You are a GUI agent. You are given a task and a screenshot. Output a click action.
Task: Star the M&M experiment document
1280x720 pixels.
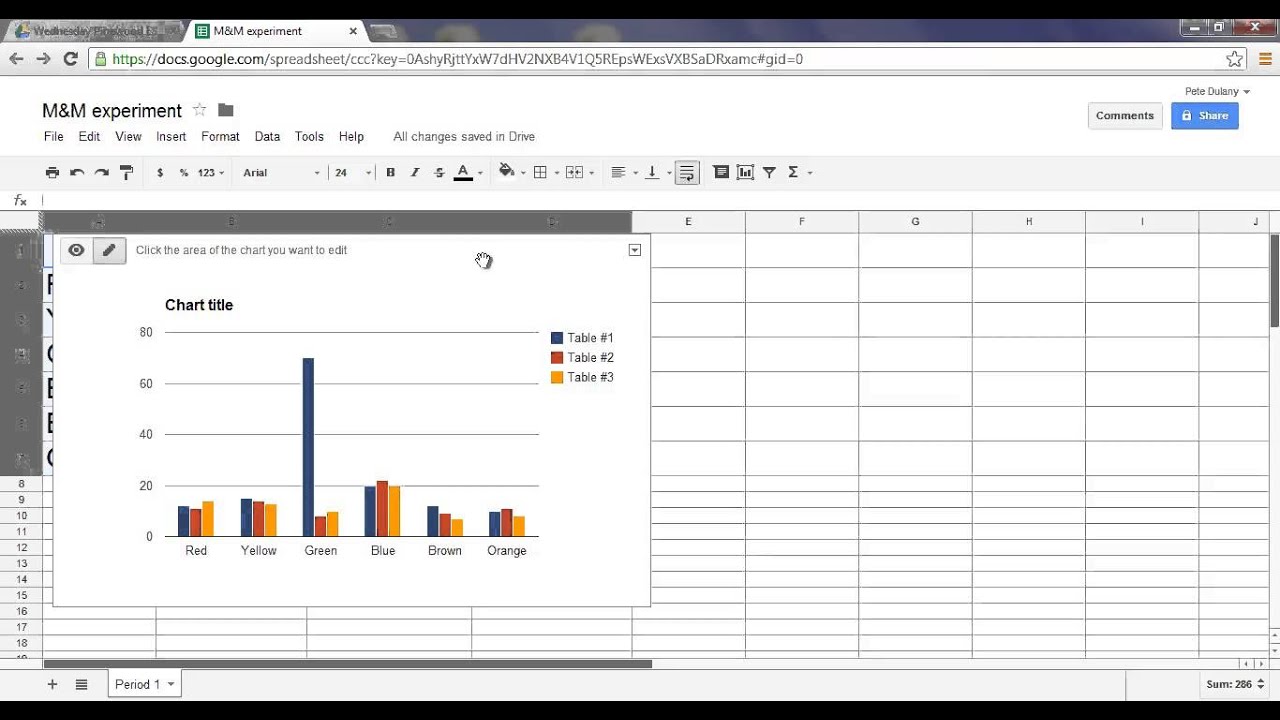tap(199, 110)
